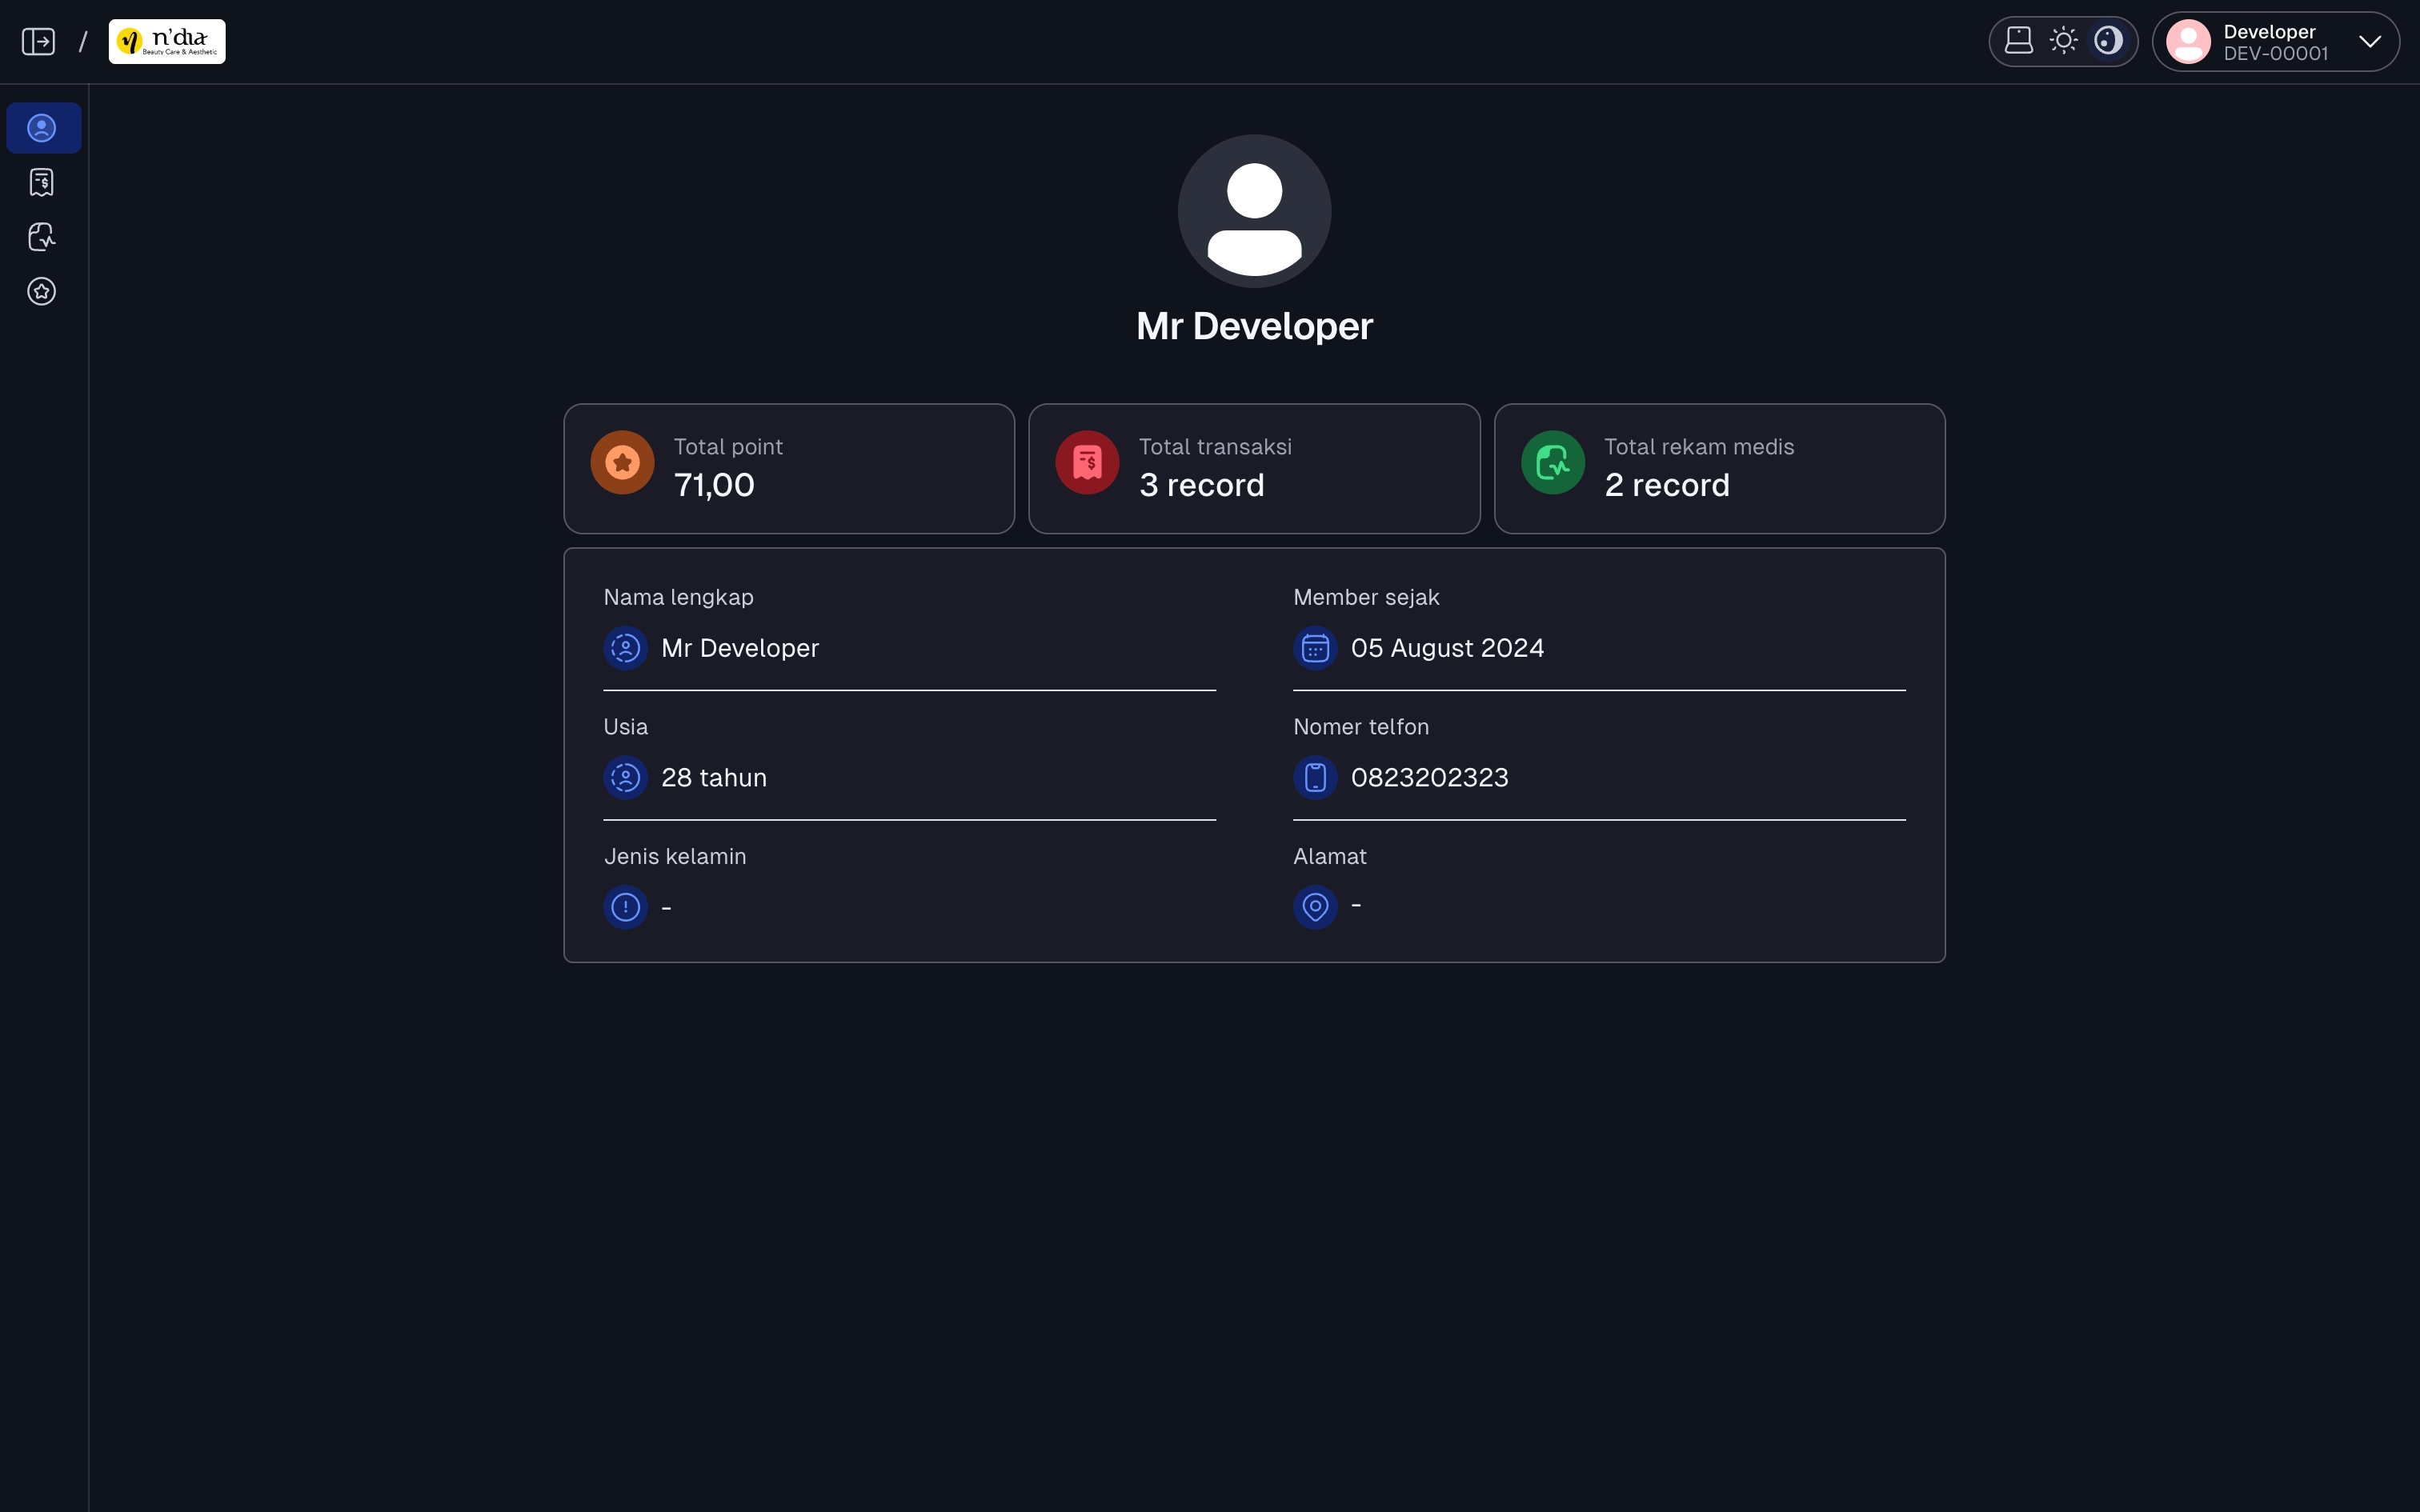Open the Developer DEV-00001 user menu
Image resolution: width=2420 pixels, height=1512 pixels.
tap(2276, 42)
